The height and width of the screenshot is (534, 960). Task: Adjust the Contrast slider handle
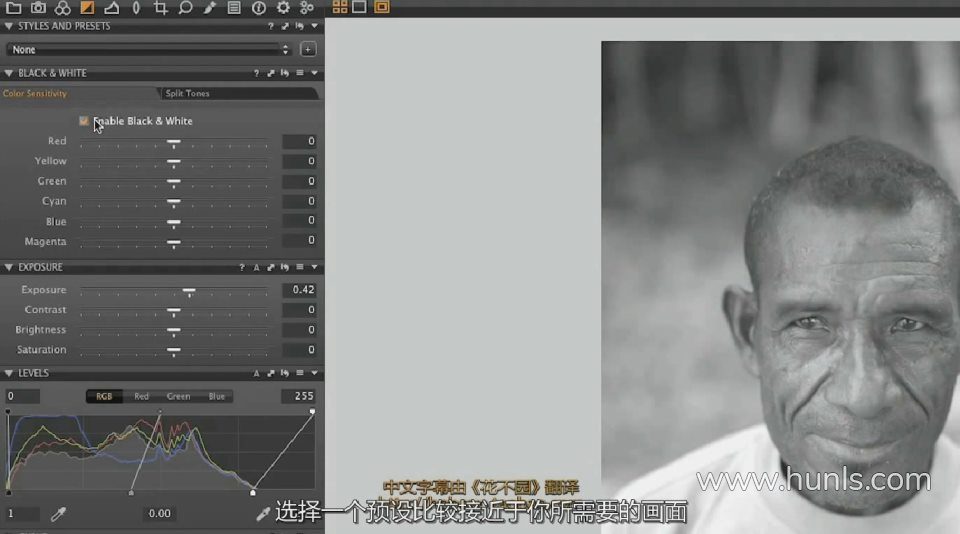pos(174,312)
